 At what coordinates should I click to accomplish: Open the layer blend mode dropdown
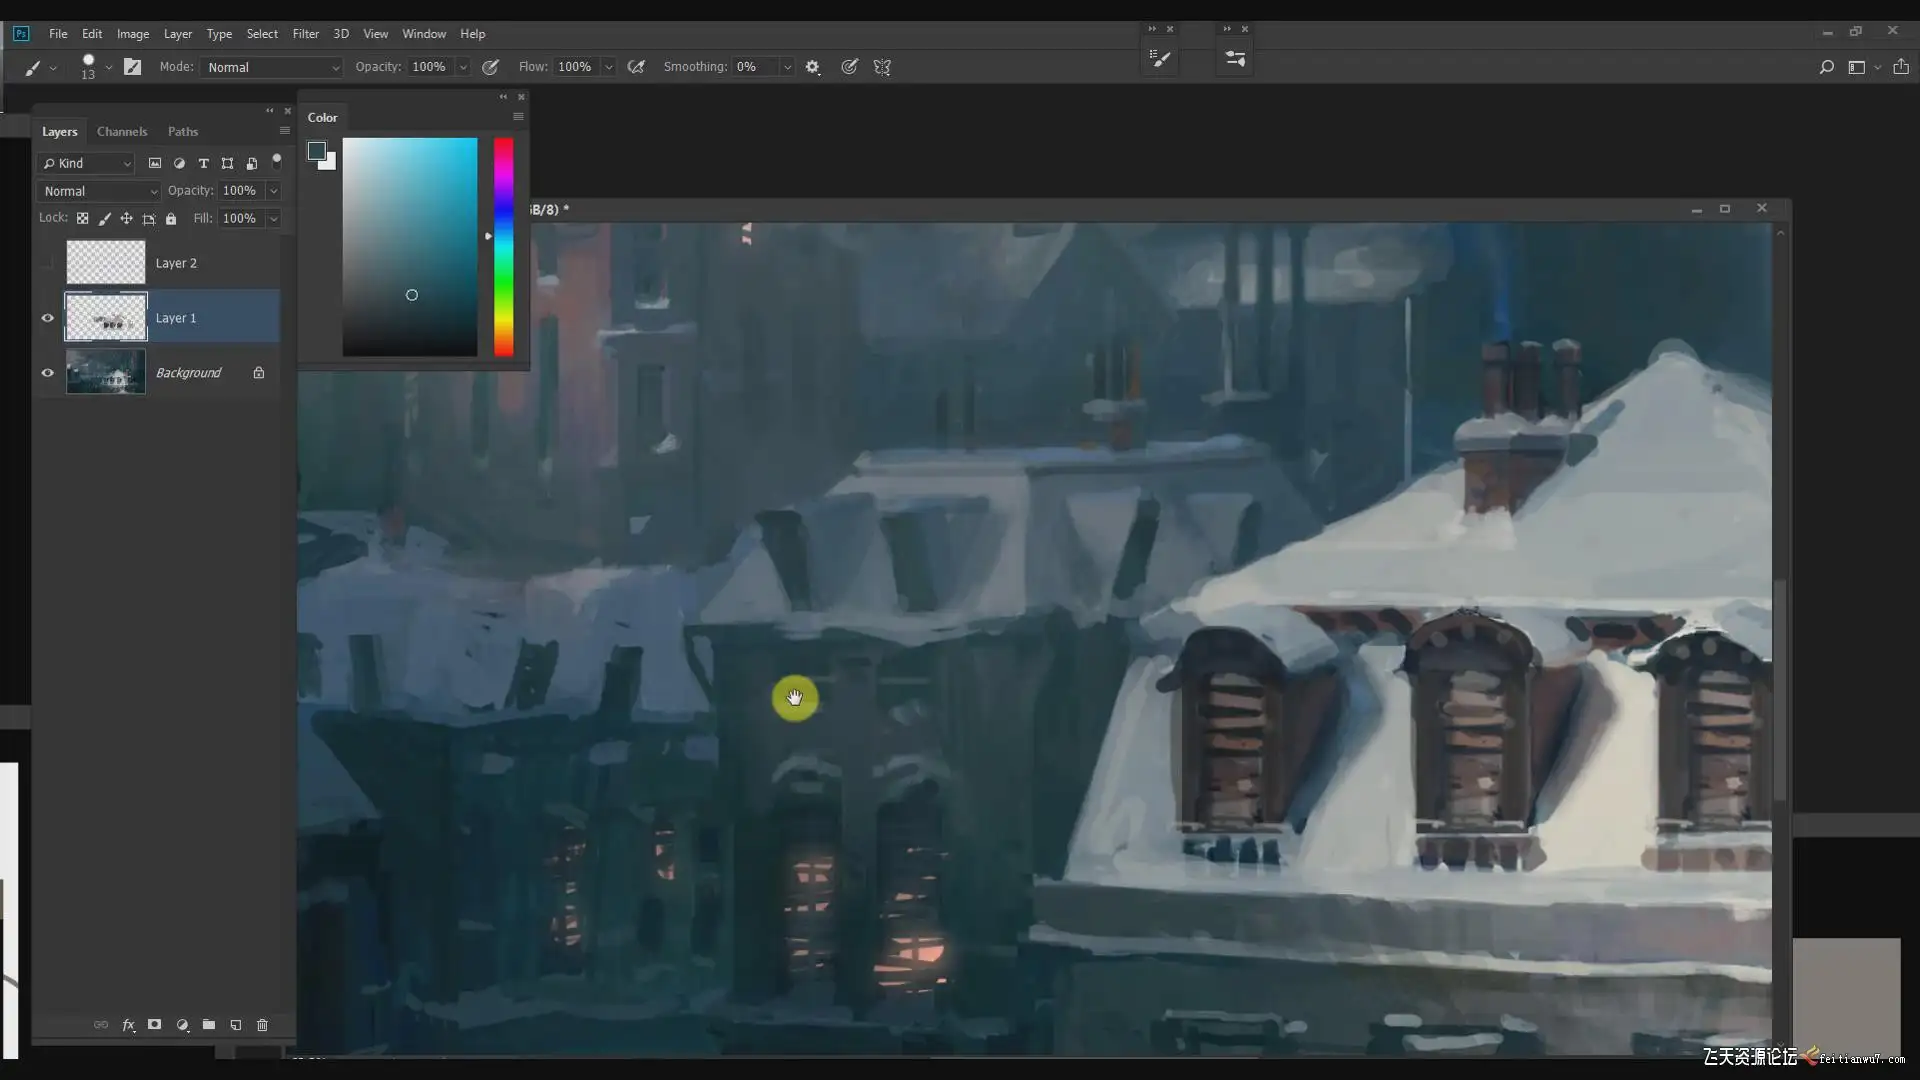(x=99, y=191)
